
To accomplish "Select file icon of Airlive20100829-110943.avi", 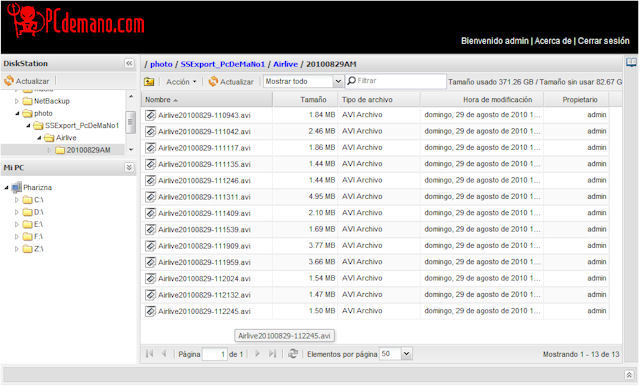I will 150,115.
